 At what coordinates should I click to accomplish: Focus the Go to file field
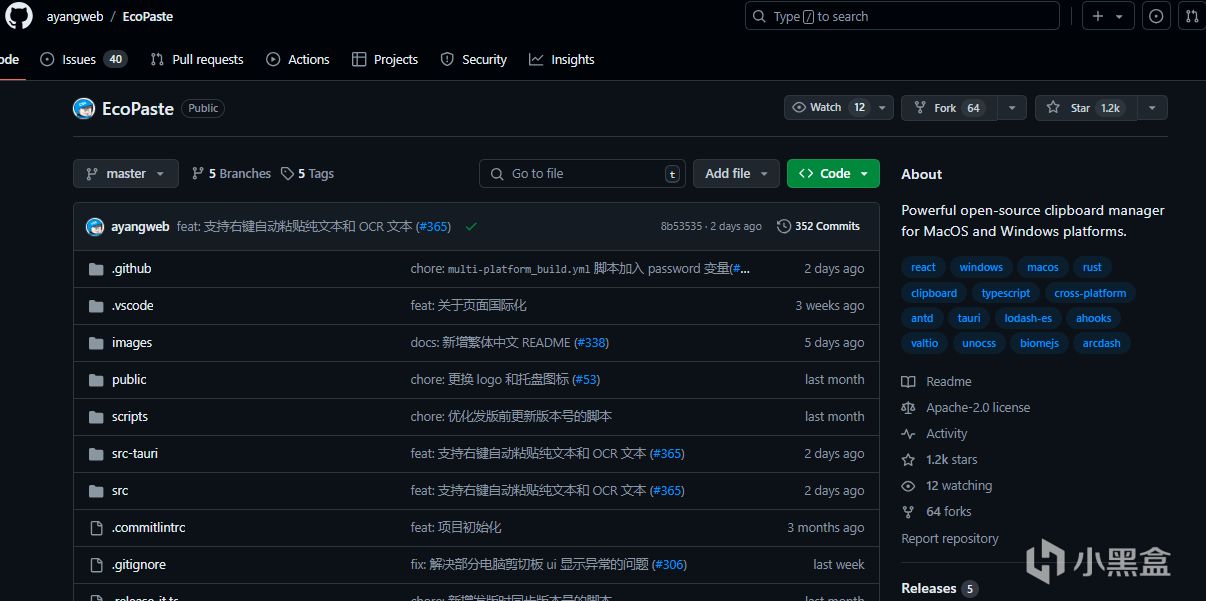pyautogui.click(x=582, y=173)
